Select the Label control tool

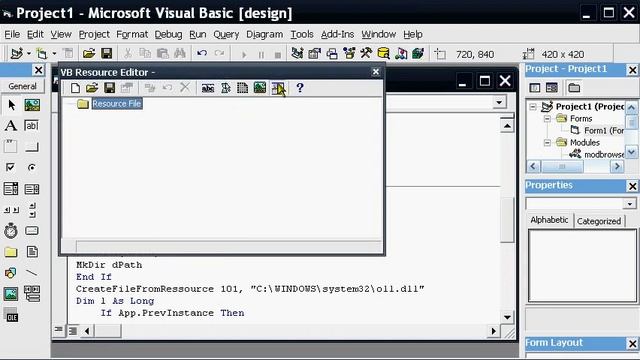point(11,125)
